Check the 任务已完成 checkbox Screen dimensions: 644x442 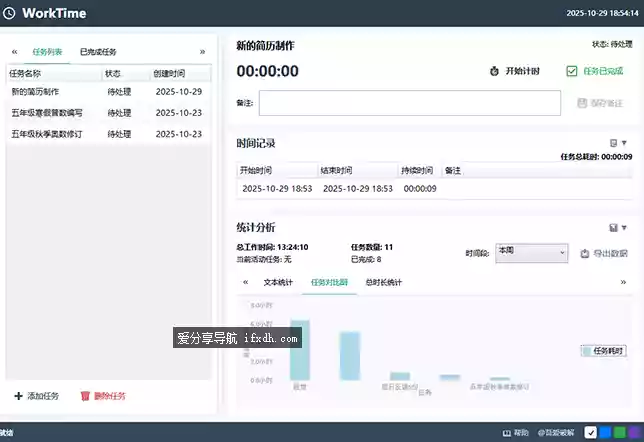coord(572,71)
